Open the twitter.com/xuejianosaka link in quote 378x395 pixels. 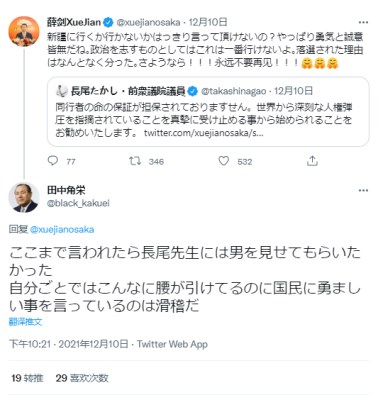coord(204,133)
